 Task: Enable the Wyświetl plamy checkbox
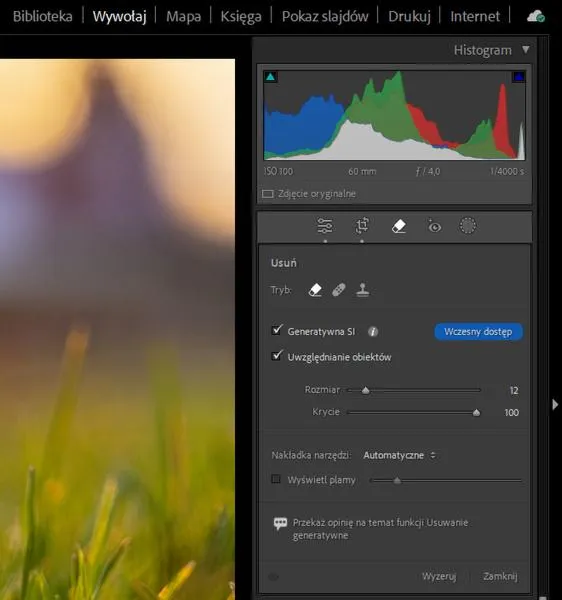tap(276, 479)
